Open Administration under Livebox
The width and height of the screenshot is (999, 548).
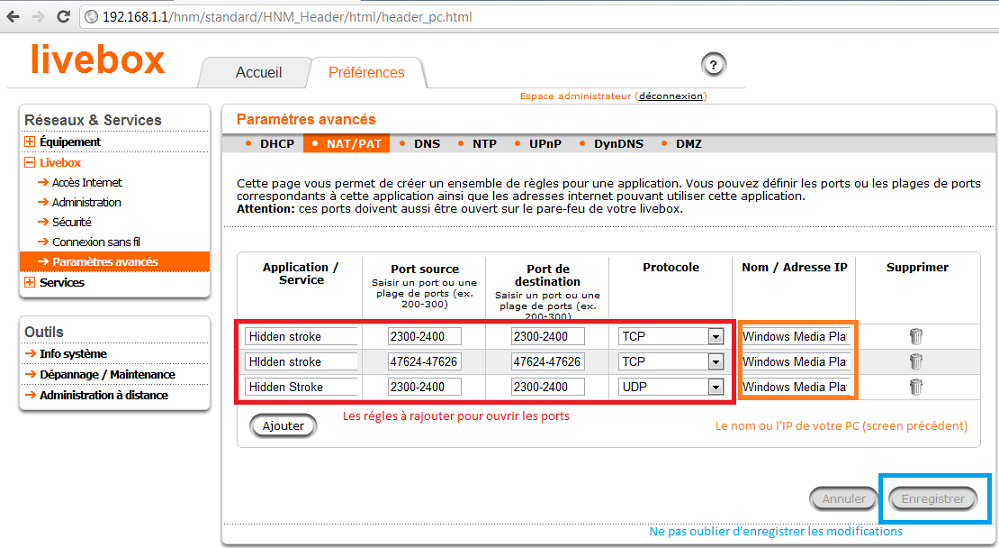(x=86, y=202)
